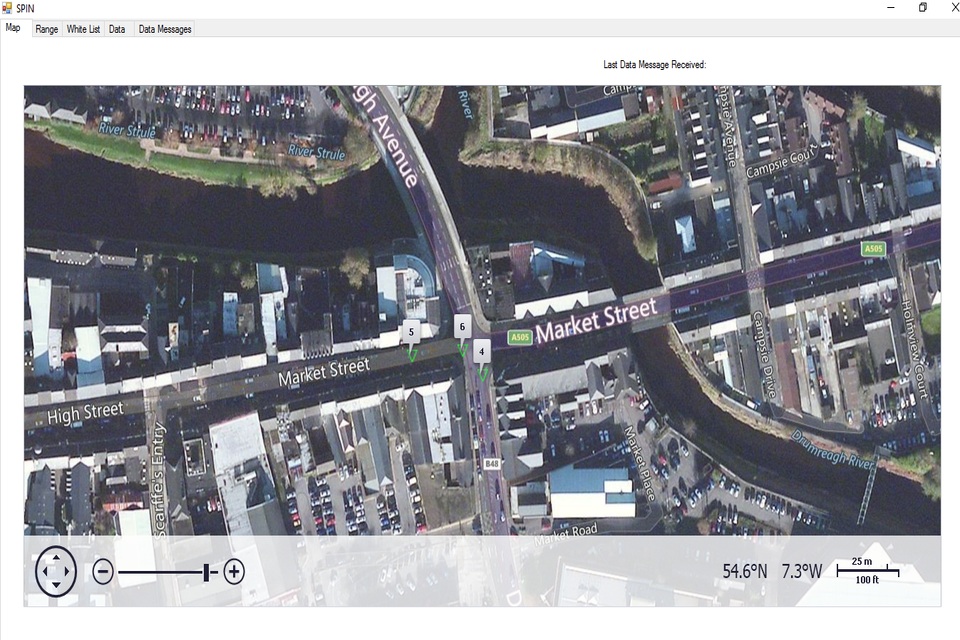Image resolution: width=960 pixels, height=640 pixels.
Task: Pan the map down with the arrow
Action: pyautogui.click(x=56, y=587)
